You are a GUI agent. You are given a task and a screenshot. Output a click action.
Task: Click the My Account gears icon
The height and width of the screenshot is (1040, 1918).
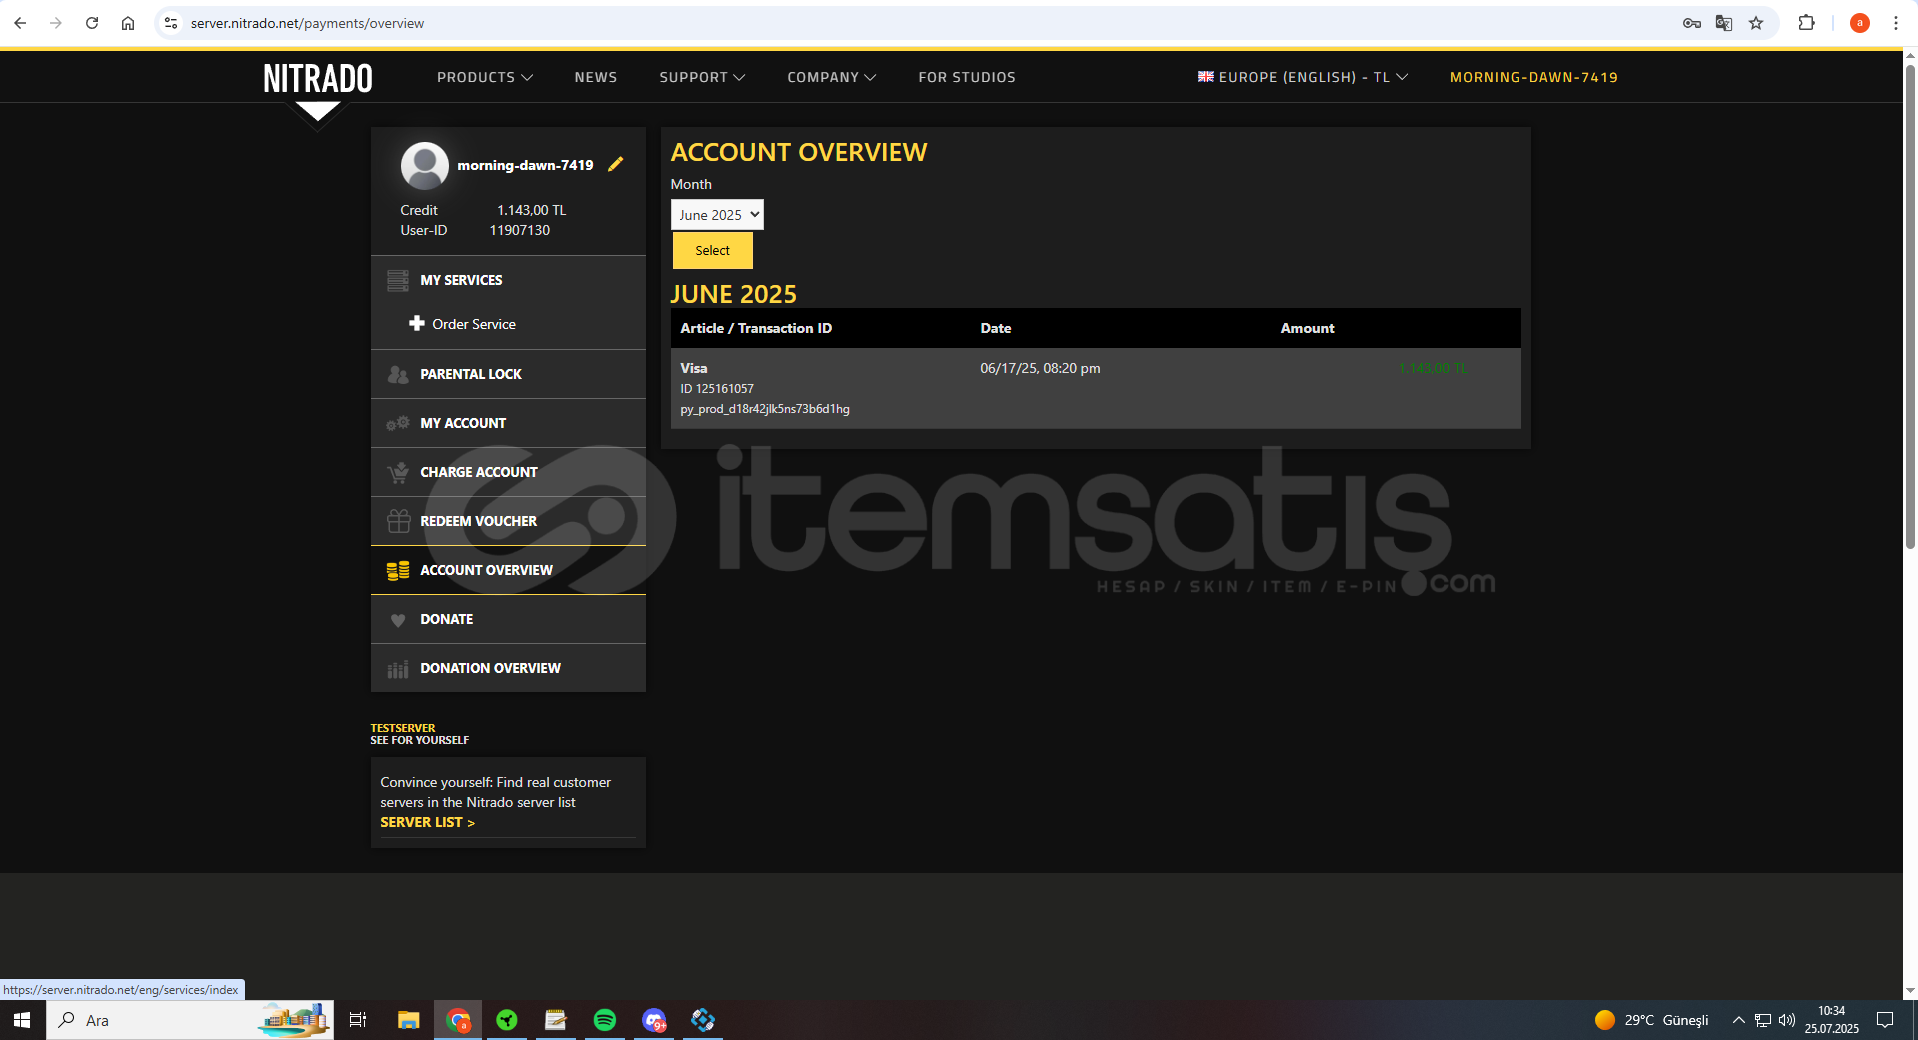point(398,423)
